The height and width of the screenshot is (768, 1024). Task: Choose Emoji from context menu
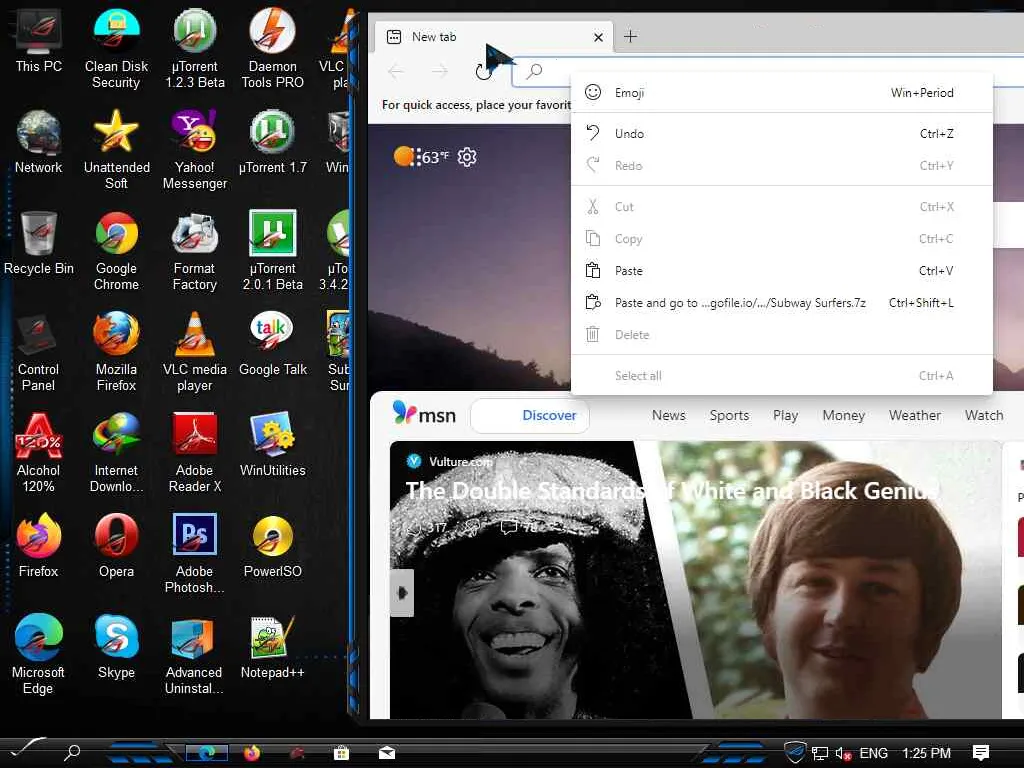point(782,93)
